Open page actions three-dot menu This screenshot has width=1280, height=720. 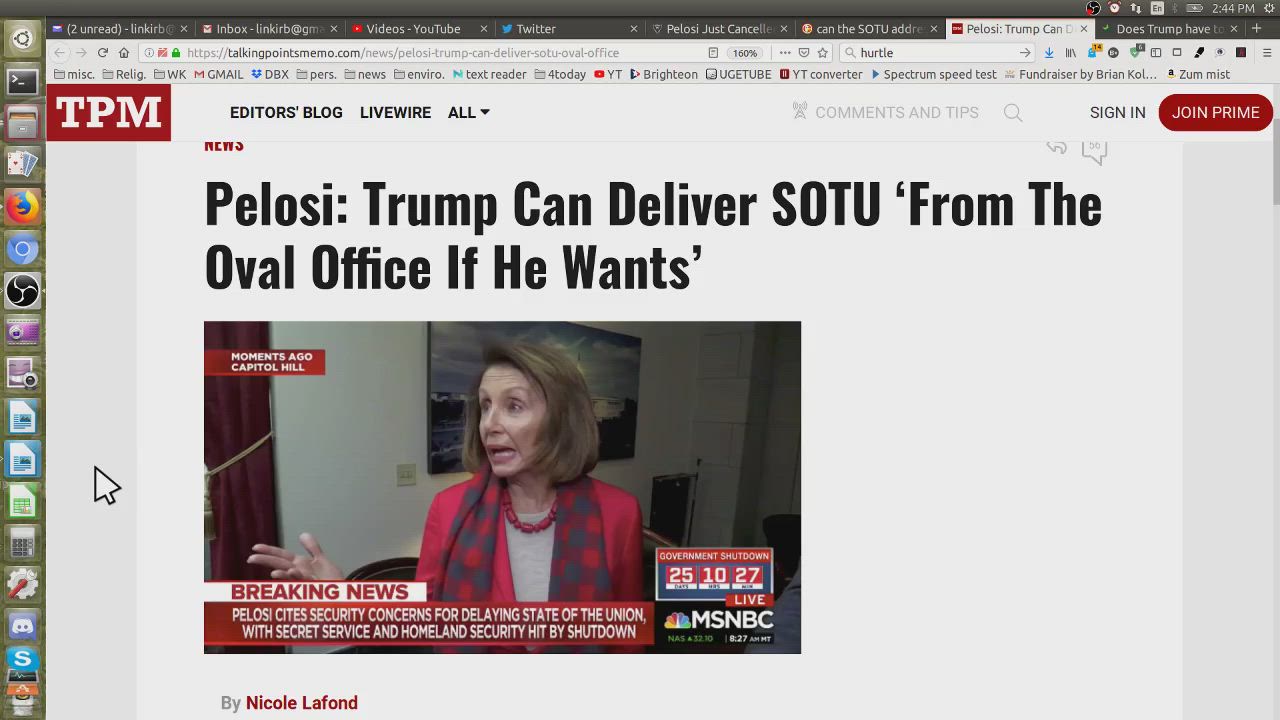785,53
